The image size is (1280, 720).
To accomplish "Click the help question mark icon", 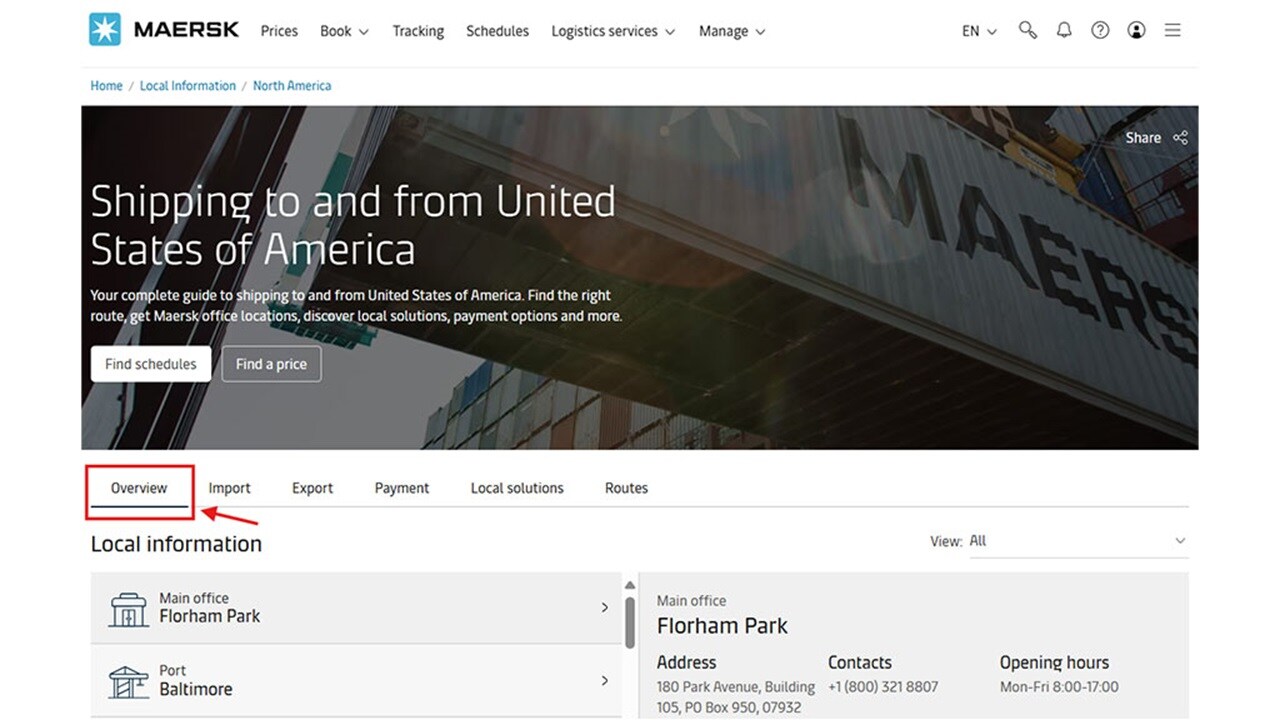I will 1100,30.
